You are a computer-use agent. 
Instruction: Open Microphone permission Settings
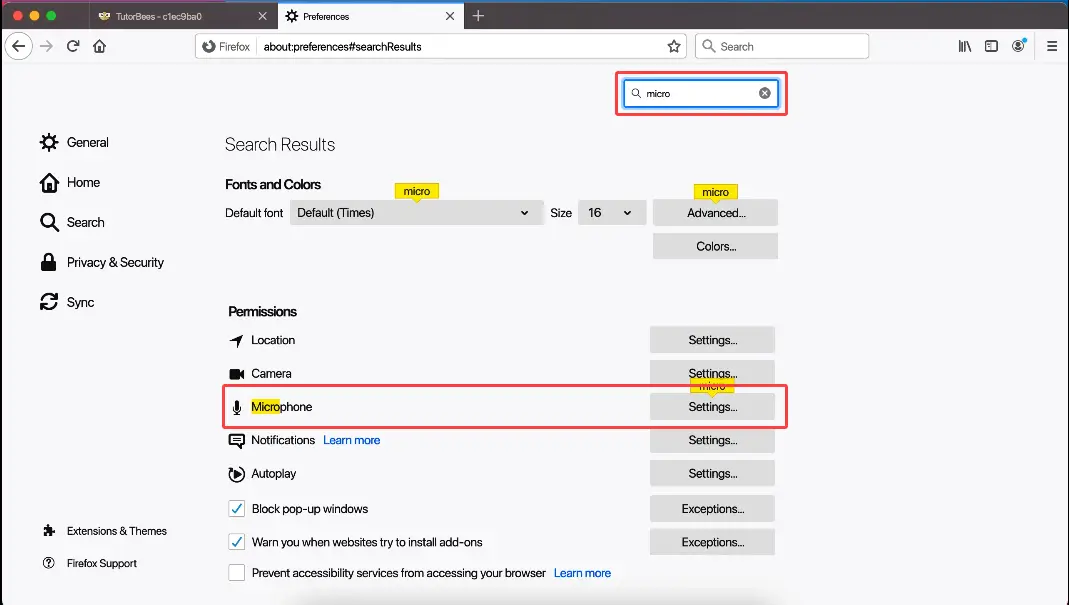[x=712, y=407]
